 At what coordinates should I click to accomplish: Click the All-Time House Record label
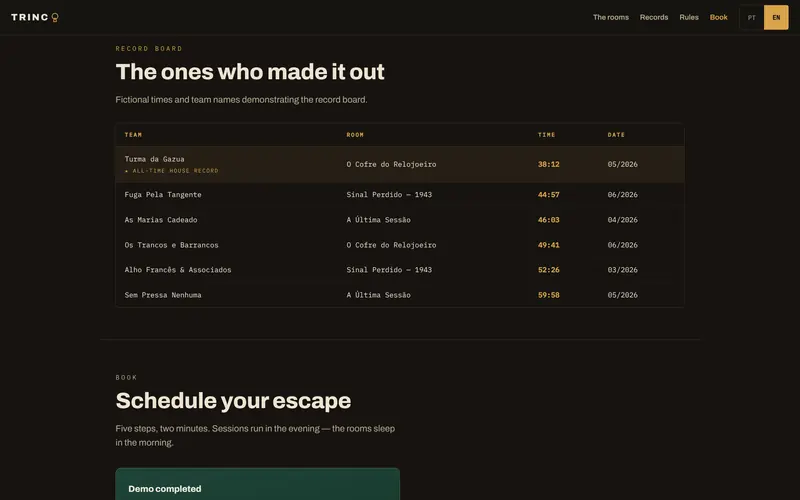(171, 171)
